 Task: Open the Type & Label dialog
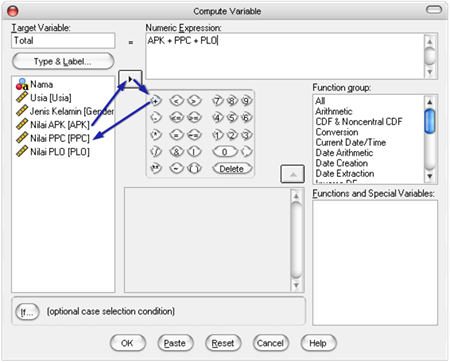[63, 61]
